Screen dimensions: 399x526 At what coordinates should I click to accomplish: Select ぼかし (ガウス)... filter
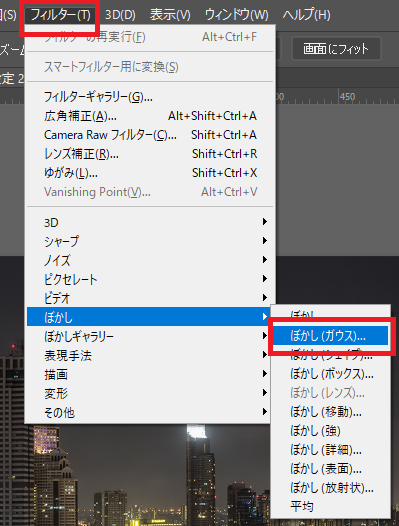coord(330,335)
